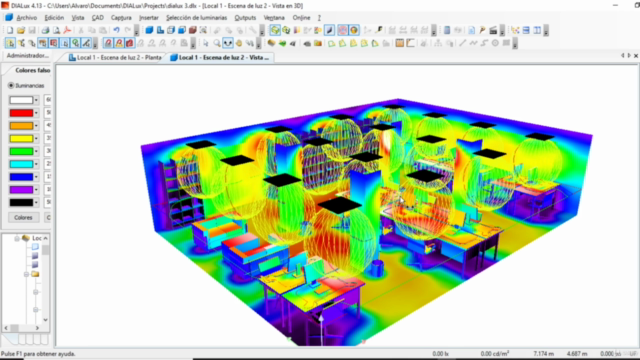
Task: Open the red color swatch dropdown arrow
Action: point(36,113)
